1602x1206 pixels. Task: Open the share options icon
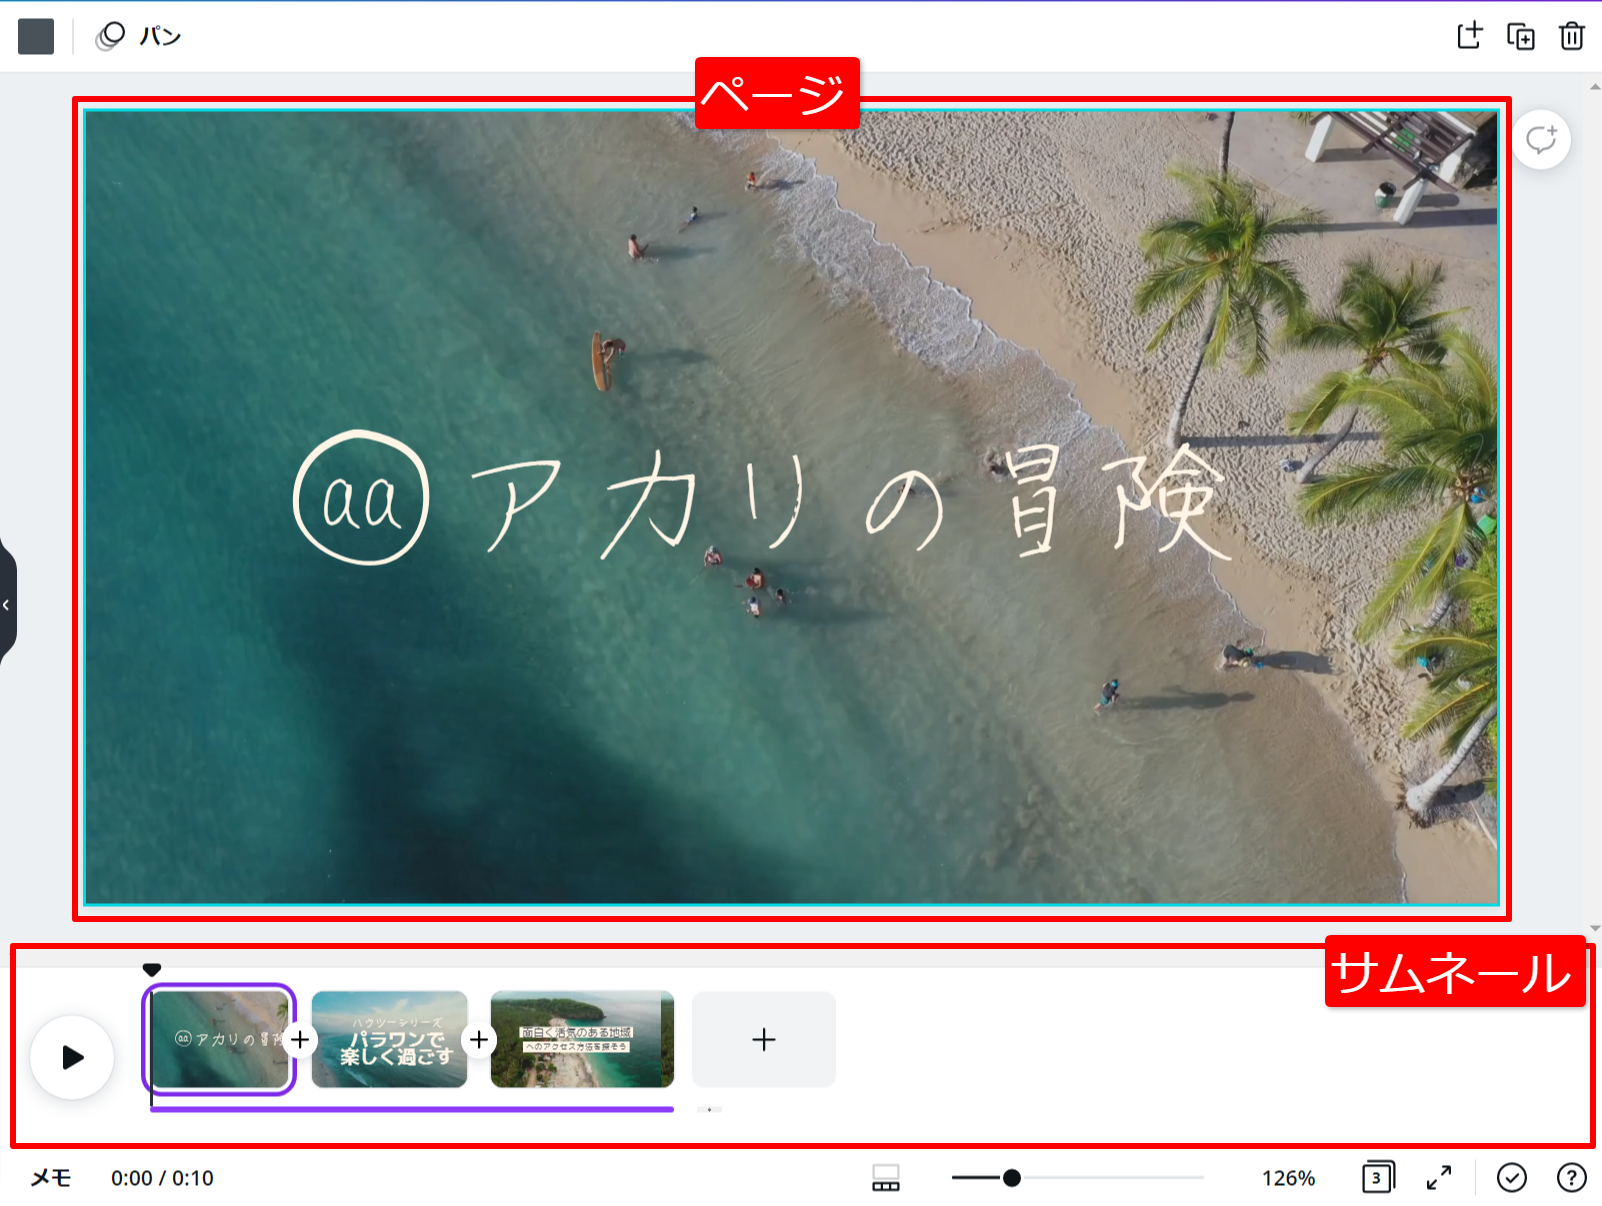tap(1471, 35)
